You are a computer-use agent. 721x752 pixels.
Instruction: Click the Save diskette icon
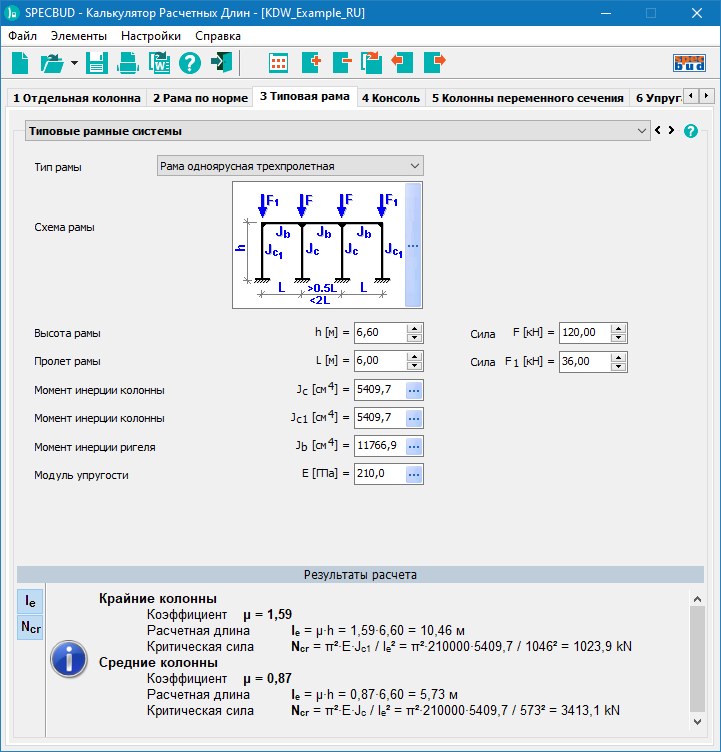(97, 63)
